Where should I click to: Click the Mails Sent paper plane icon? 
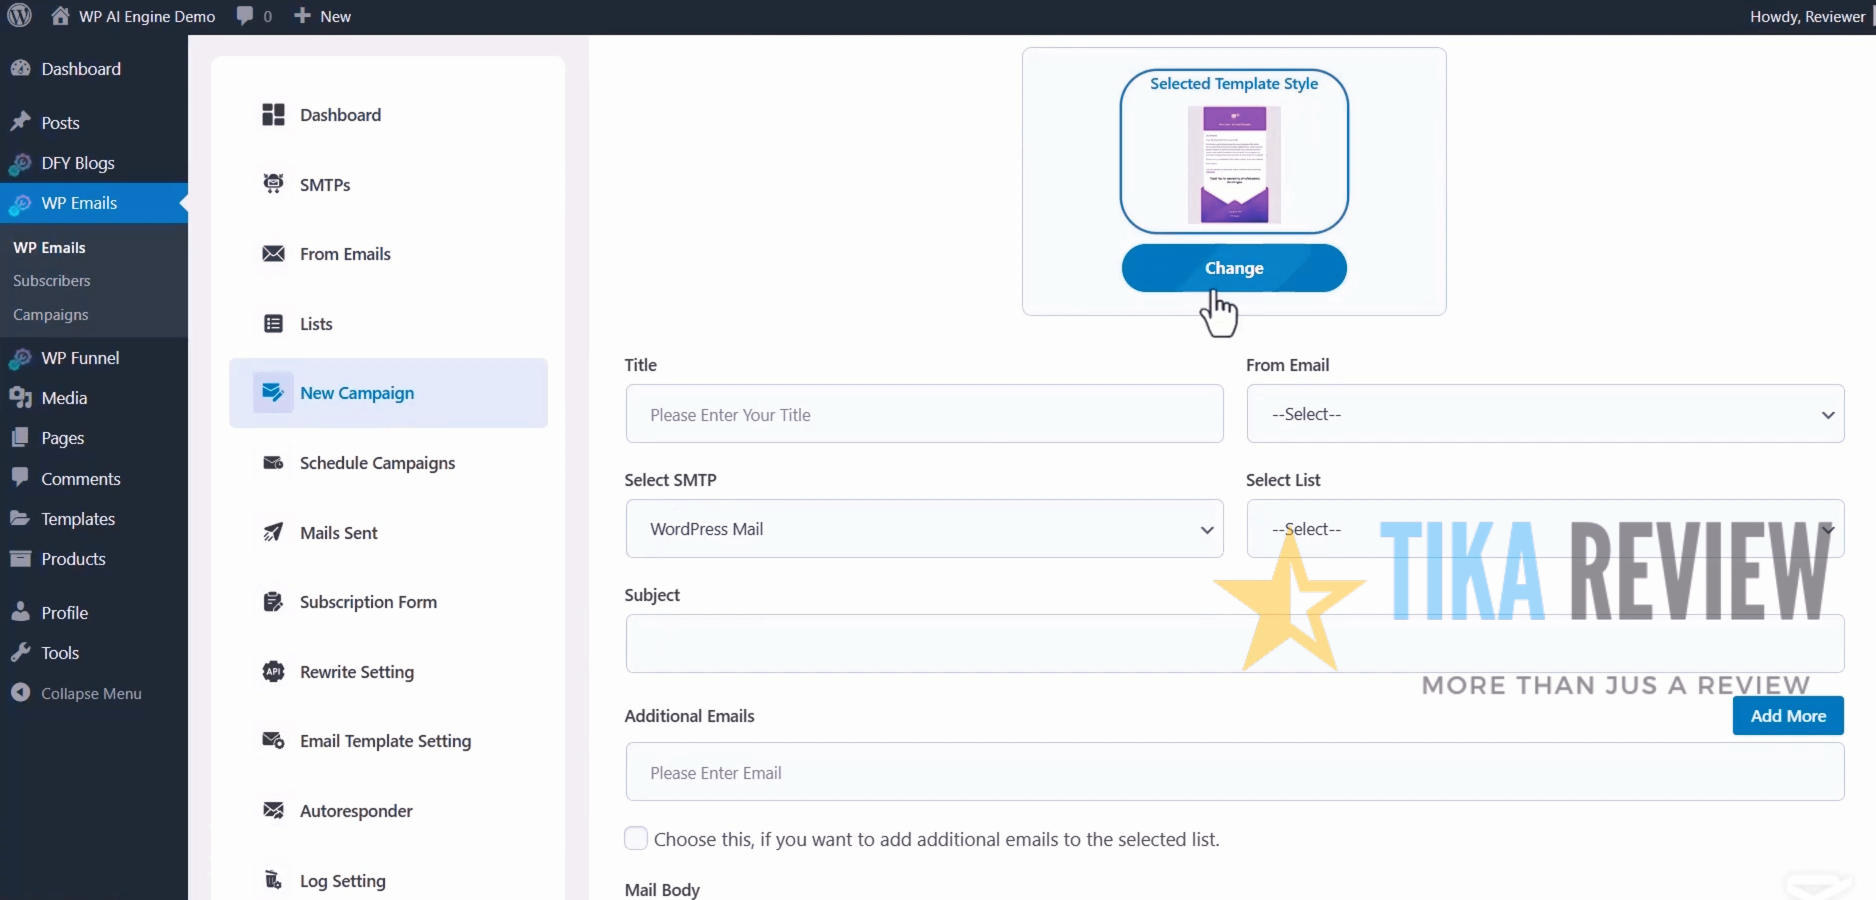[x=273, y=533]
